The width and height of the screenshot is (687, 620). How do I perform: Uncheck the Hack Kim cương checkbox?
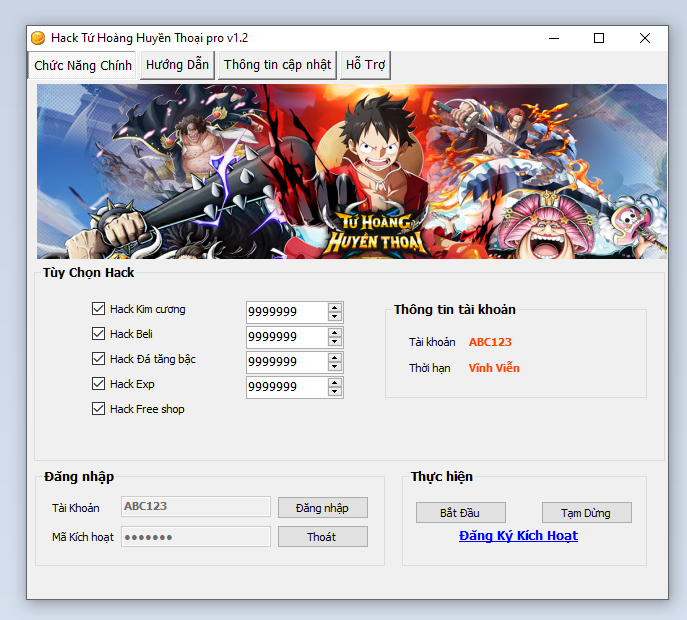(x=98, y=309)
